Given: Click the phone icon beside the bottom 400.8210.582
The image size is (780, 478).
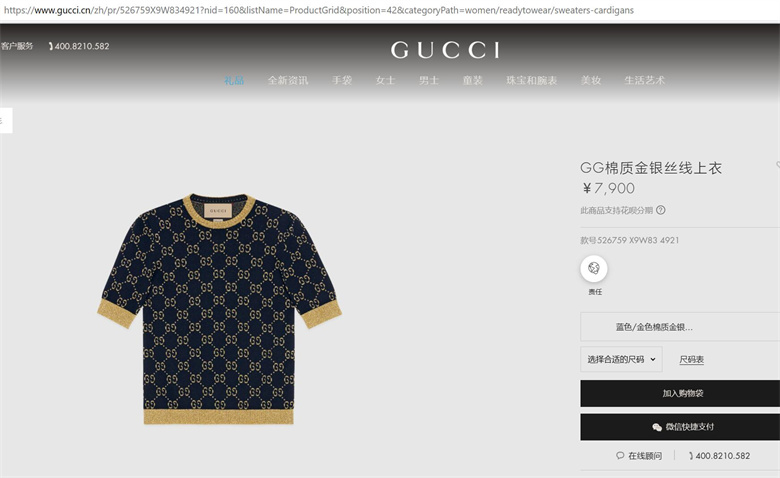Looking at the screenshot, I should click(691, 456).
